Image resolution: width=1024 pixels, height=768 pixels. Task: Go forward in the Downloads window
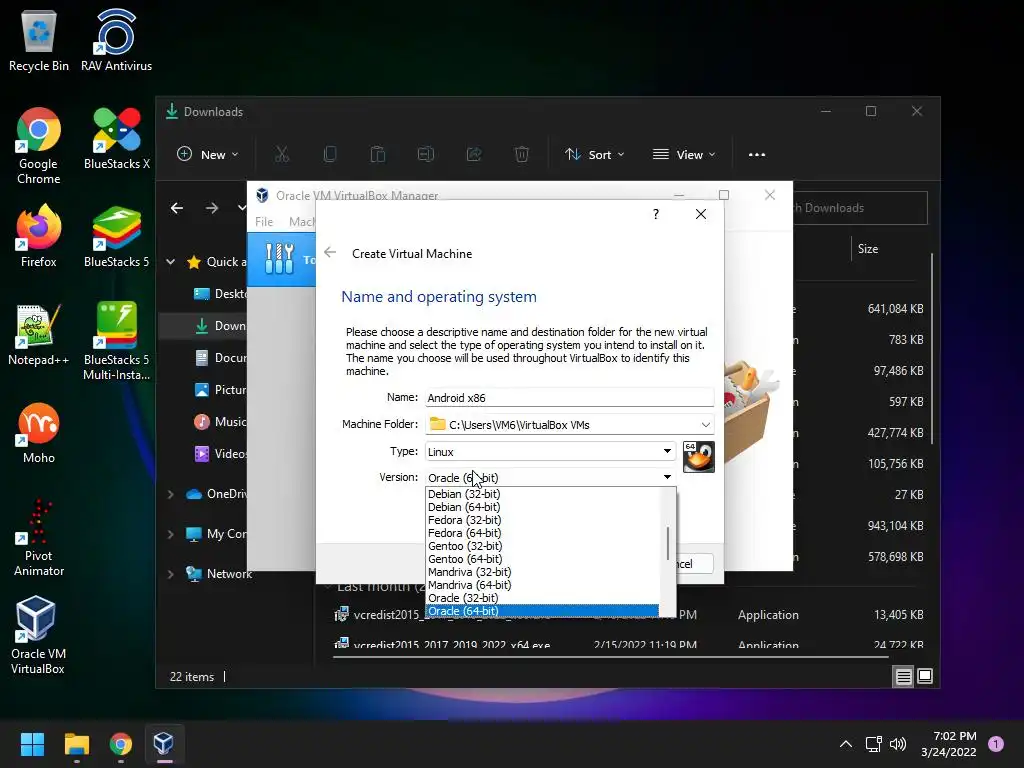(212, 208)
